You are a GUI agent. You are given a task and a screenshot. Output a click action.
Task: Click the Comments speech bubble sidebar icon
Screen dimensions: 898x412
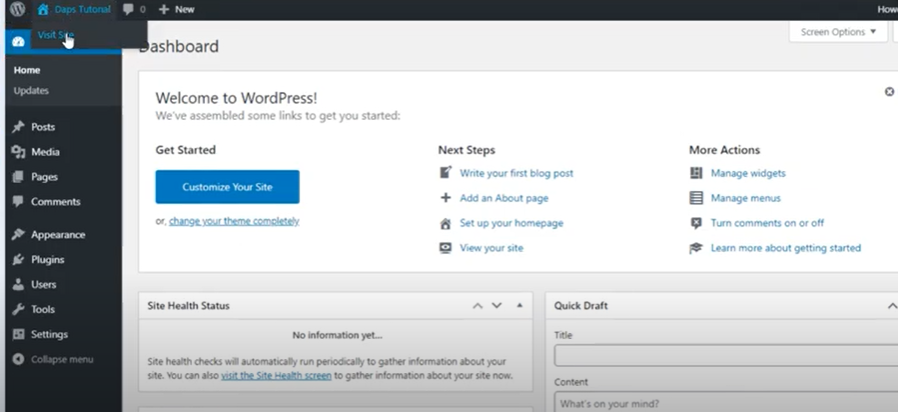click(18, 201)
